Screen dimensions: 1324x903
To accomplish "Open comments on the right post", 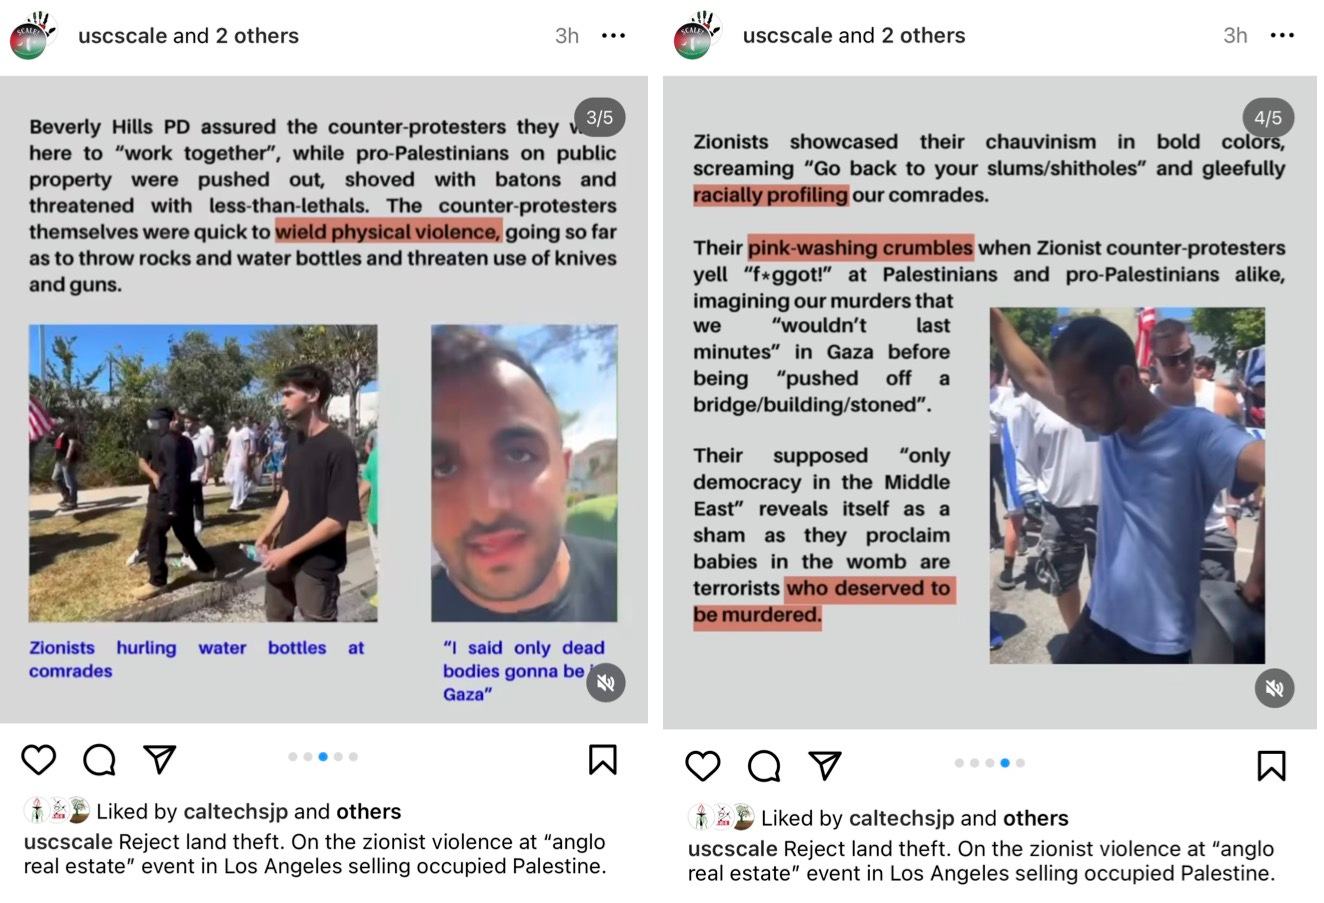I will (764, 766).
